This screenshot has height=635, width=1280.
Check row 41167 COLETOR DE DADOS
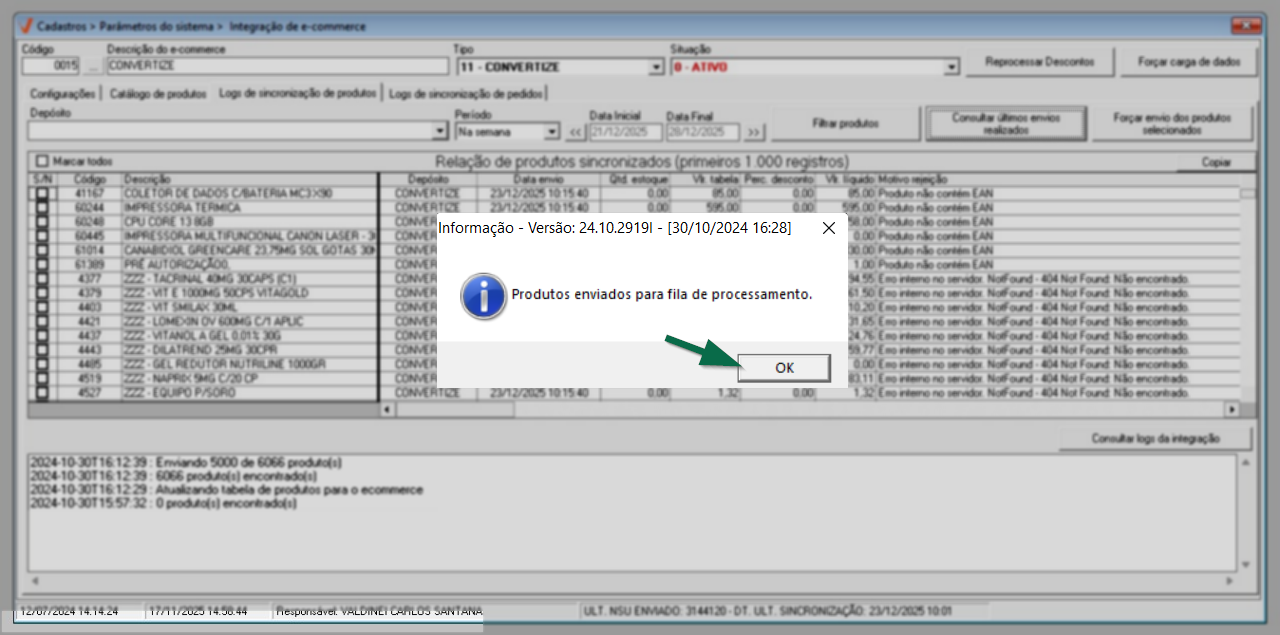(x=42, y=193)
